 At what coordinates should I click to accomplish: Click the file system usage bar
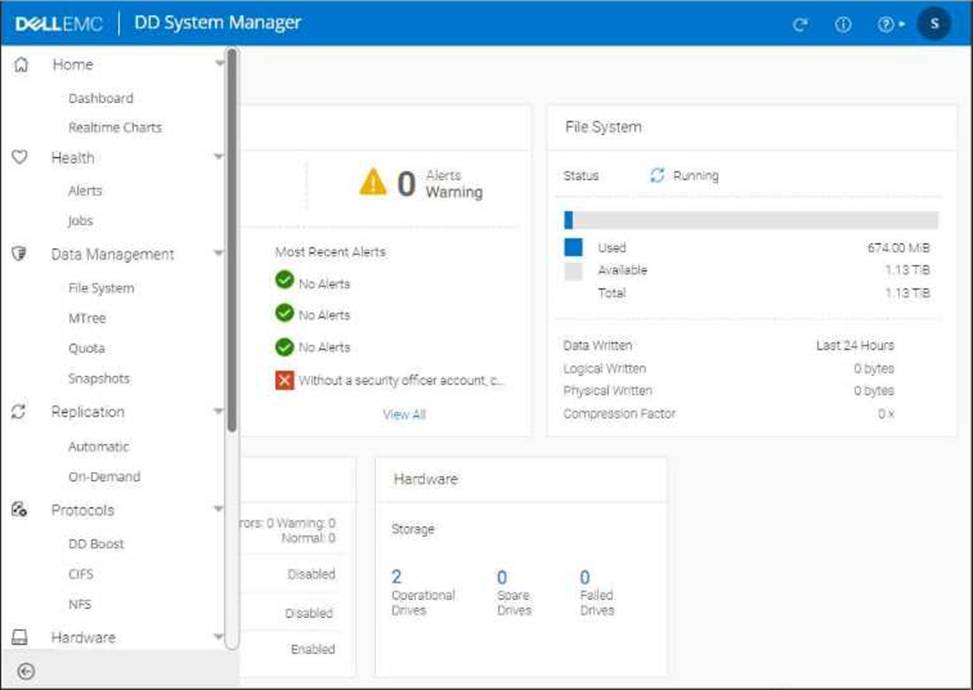pos(751,220)
